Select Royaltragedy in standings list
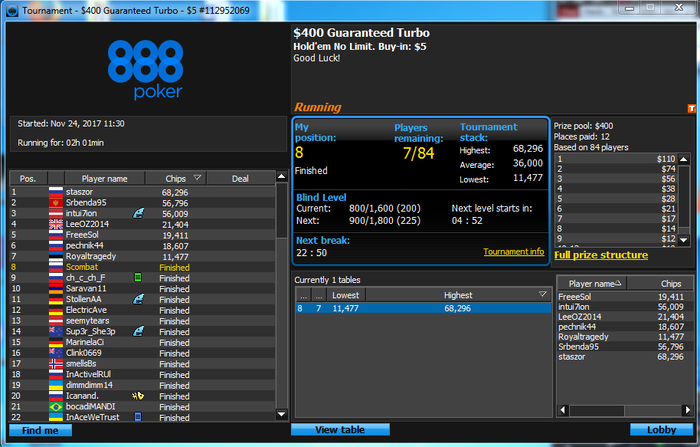This screenshot has height=447, width=700. click(x=142, y=256)
